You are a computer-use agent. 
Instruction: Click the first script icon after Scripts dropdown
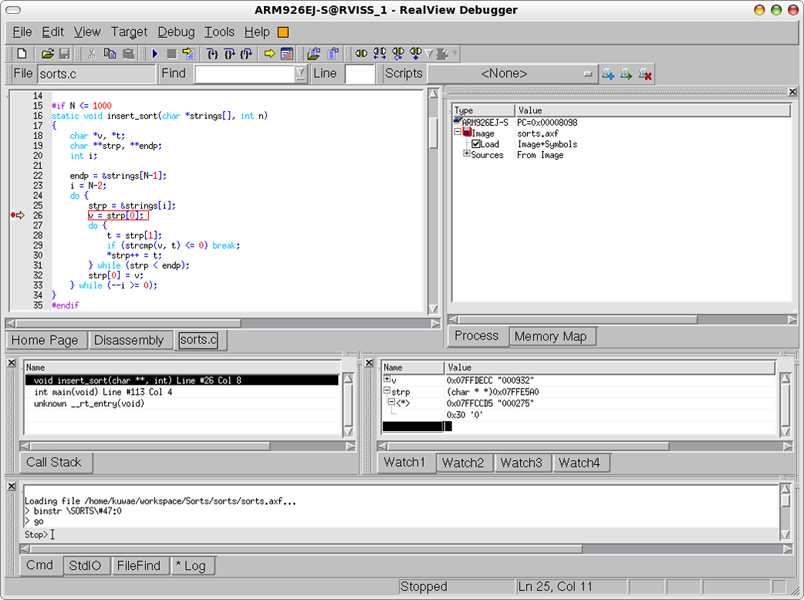(608, 74)
